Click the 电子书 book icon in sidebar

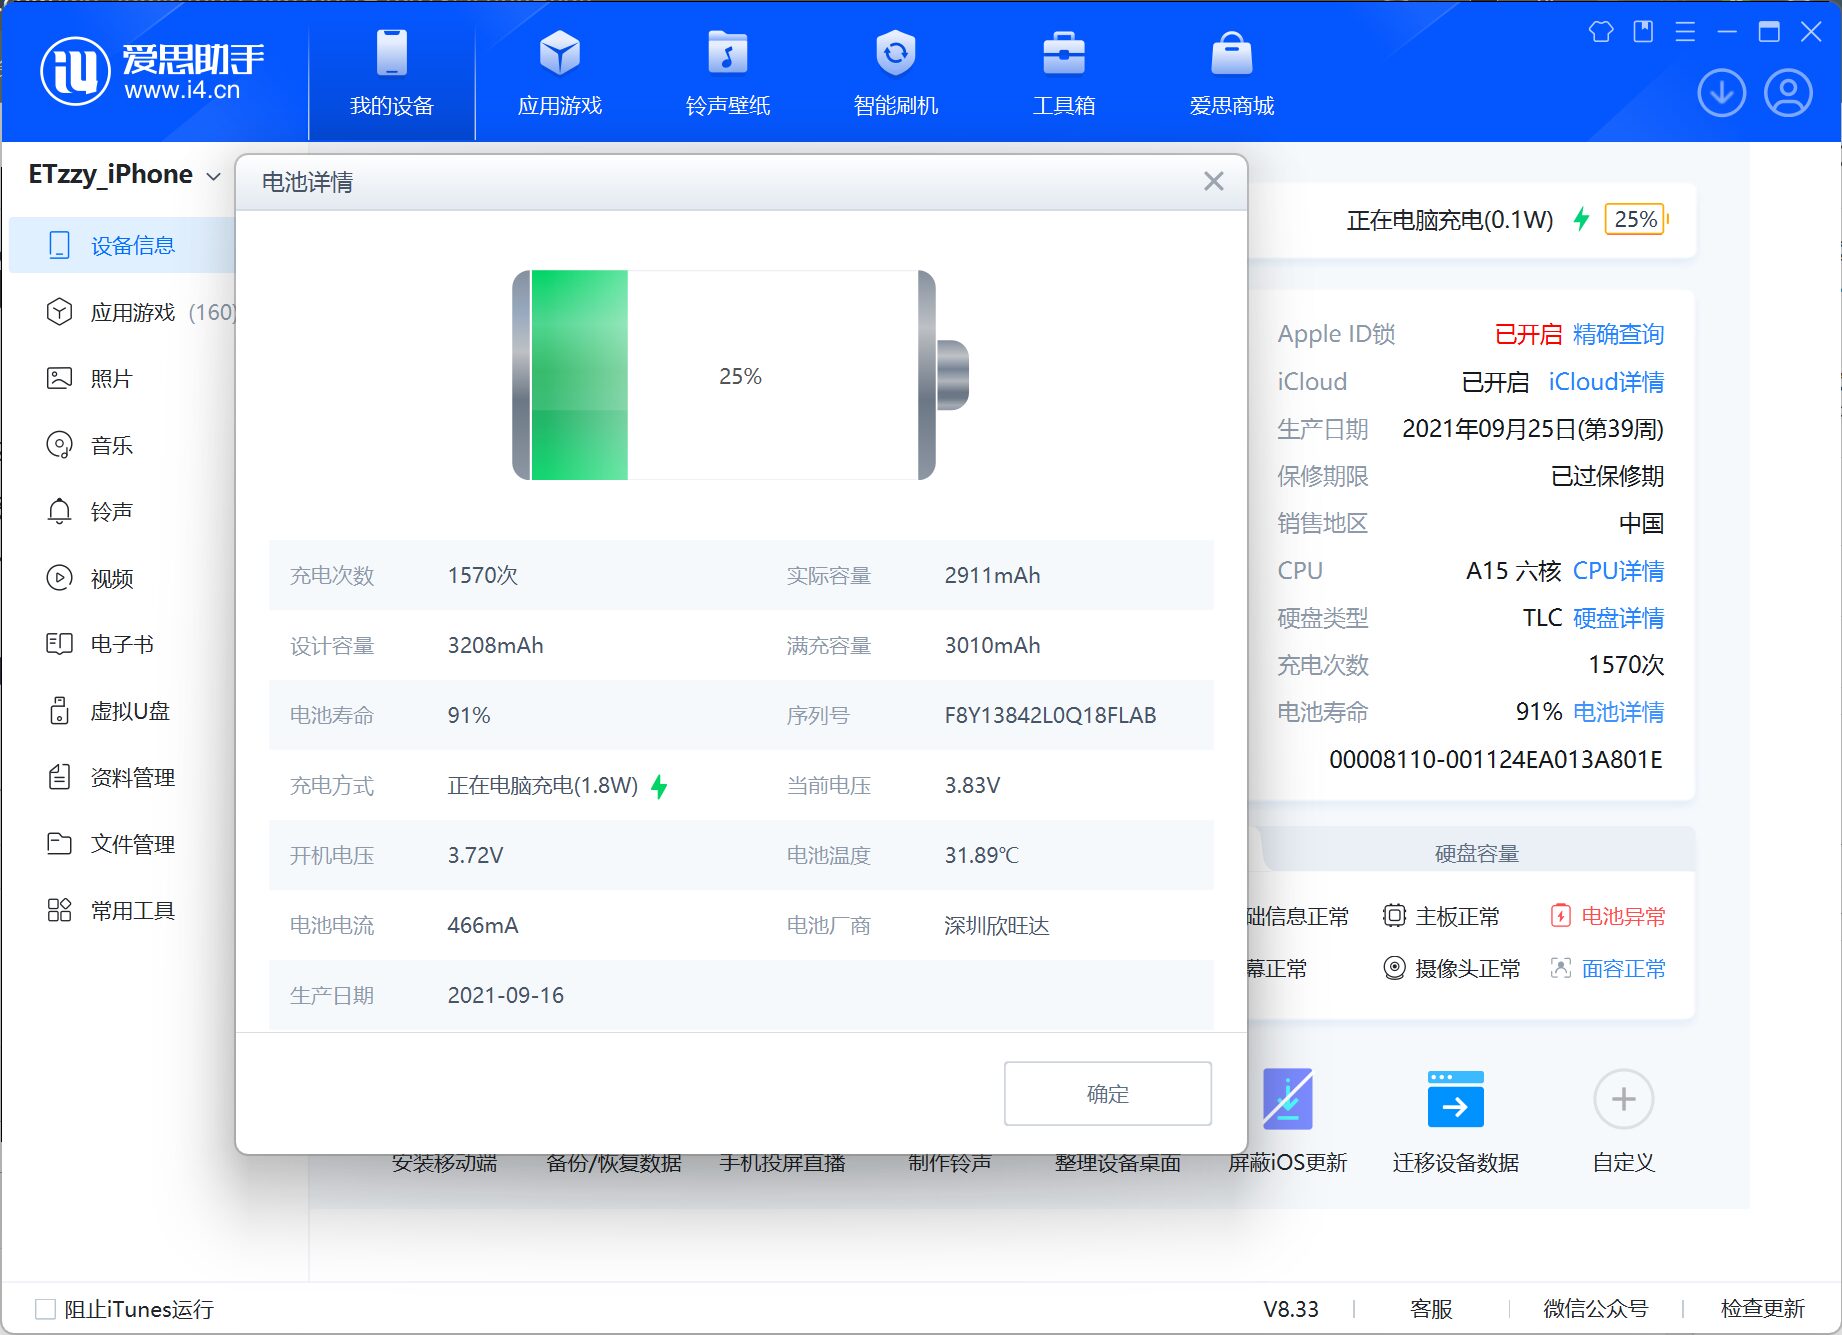(x=59, y=644)
